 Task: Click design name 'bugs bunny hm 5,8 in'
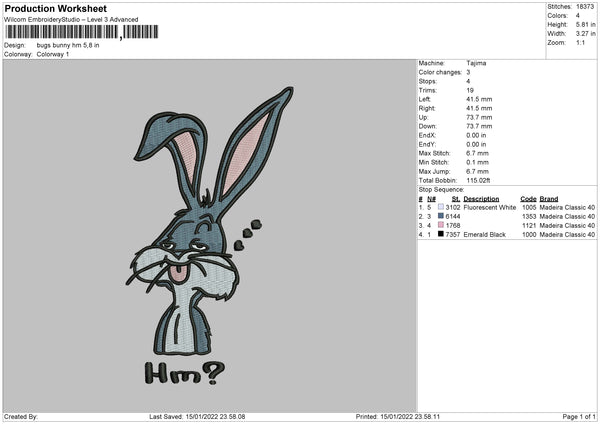point(68,45)
